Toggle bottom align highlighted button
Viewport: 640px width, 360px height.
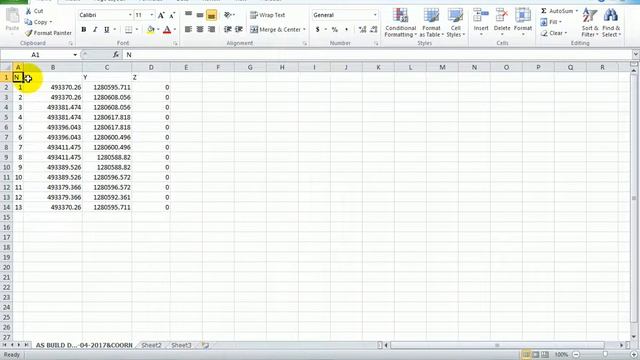211,16
